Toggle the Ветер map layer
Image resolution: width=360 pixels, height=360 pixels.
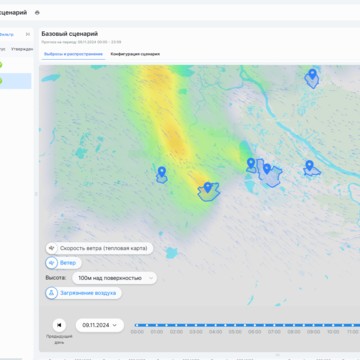(x=63, y=263)
